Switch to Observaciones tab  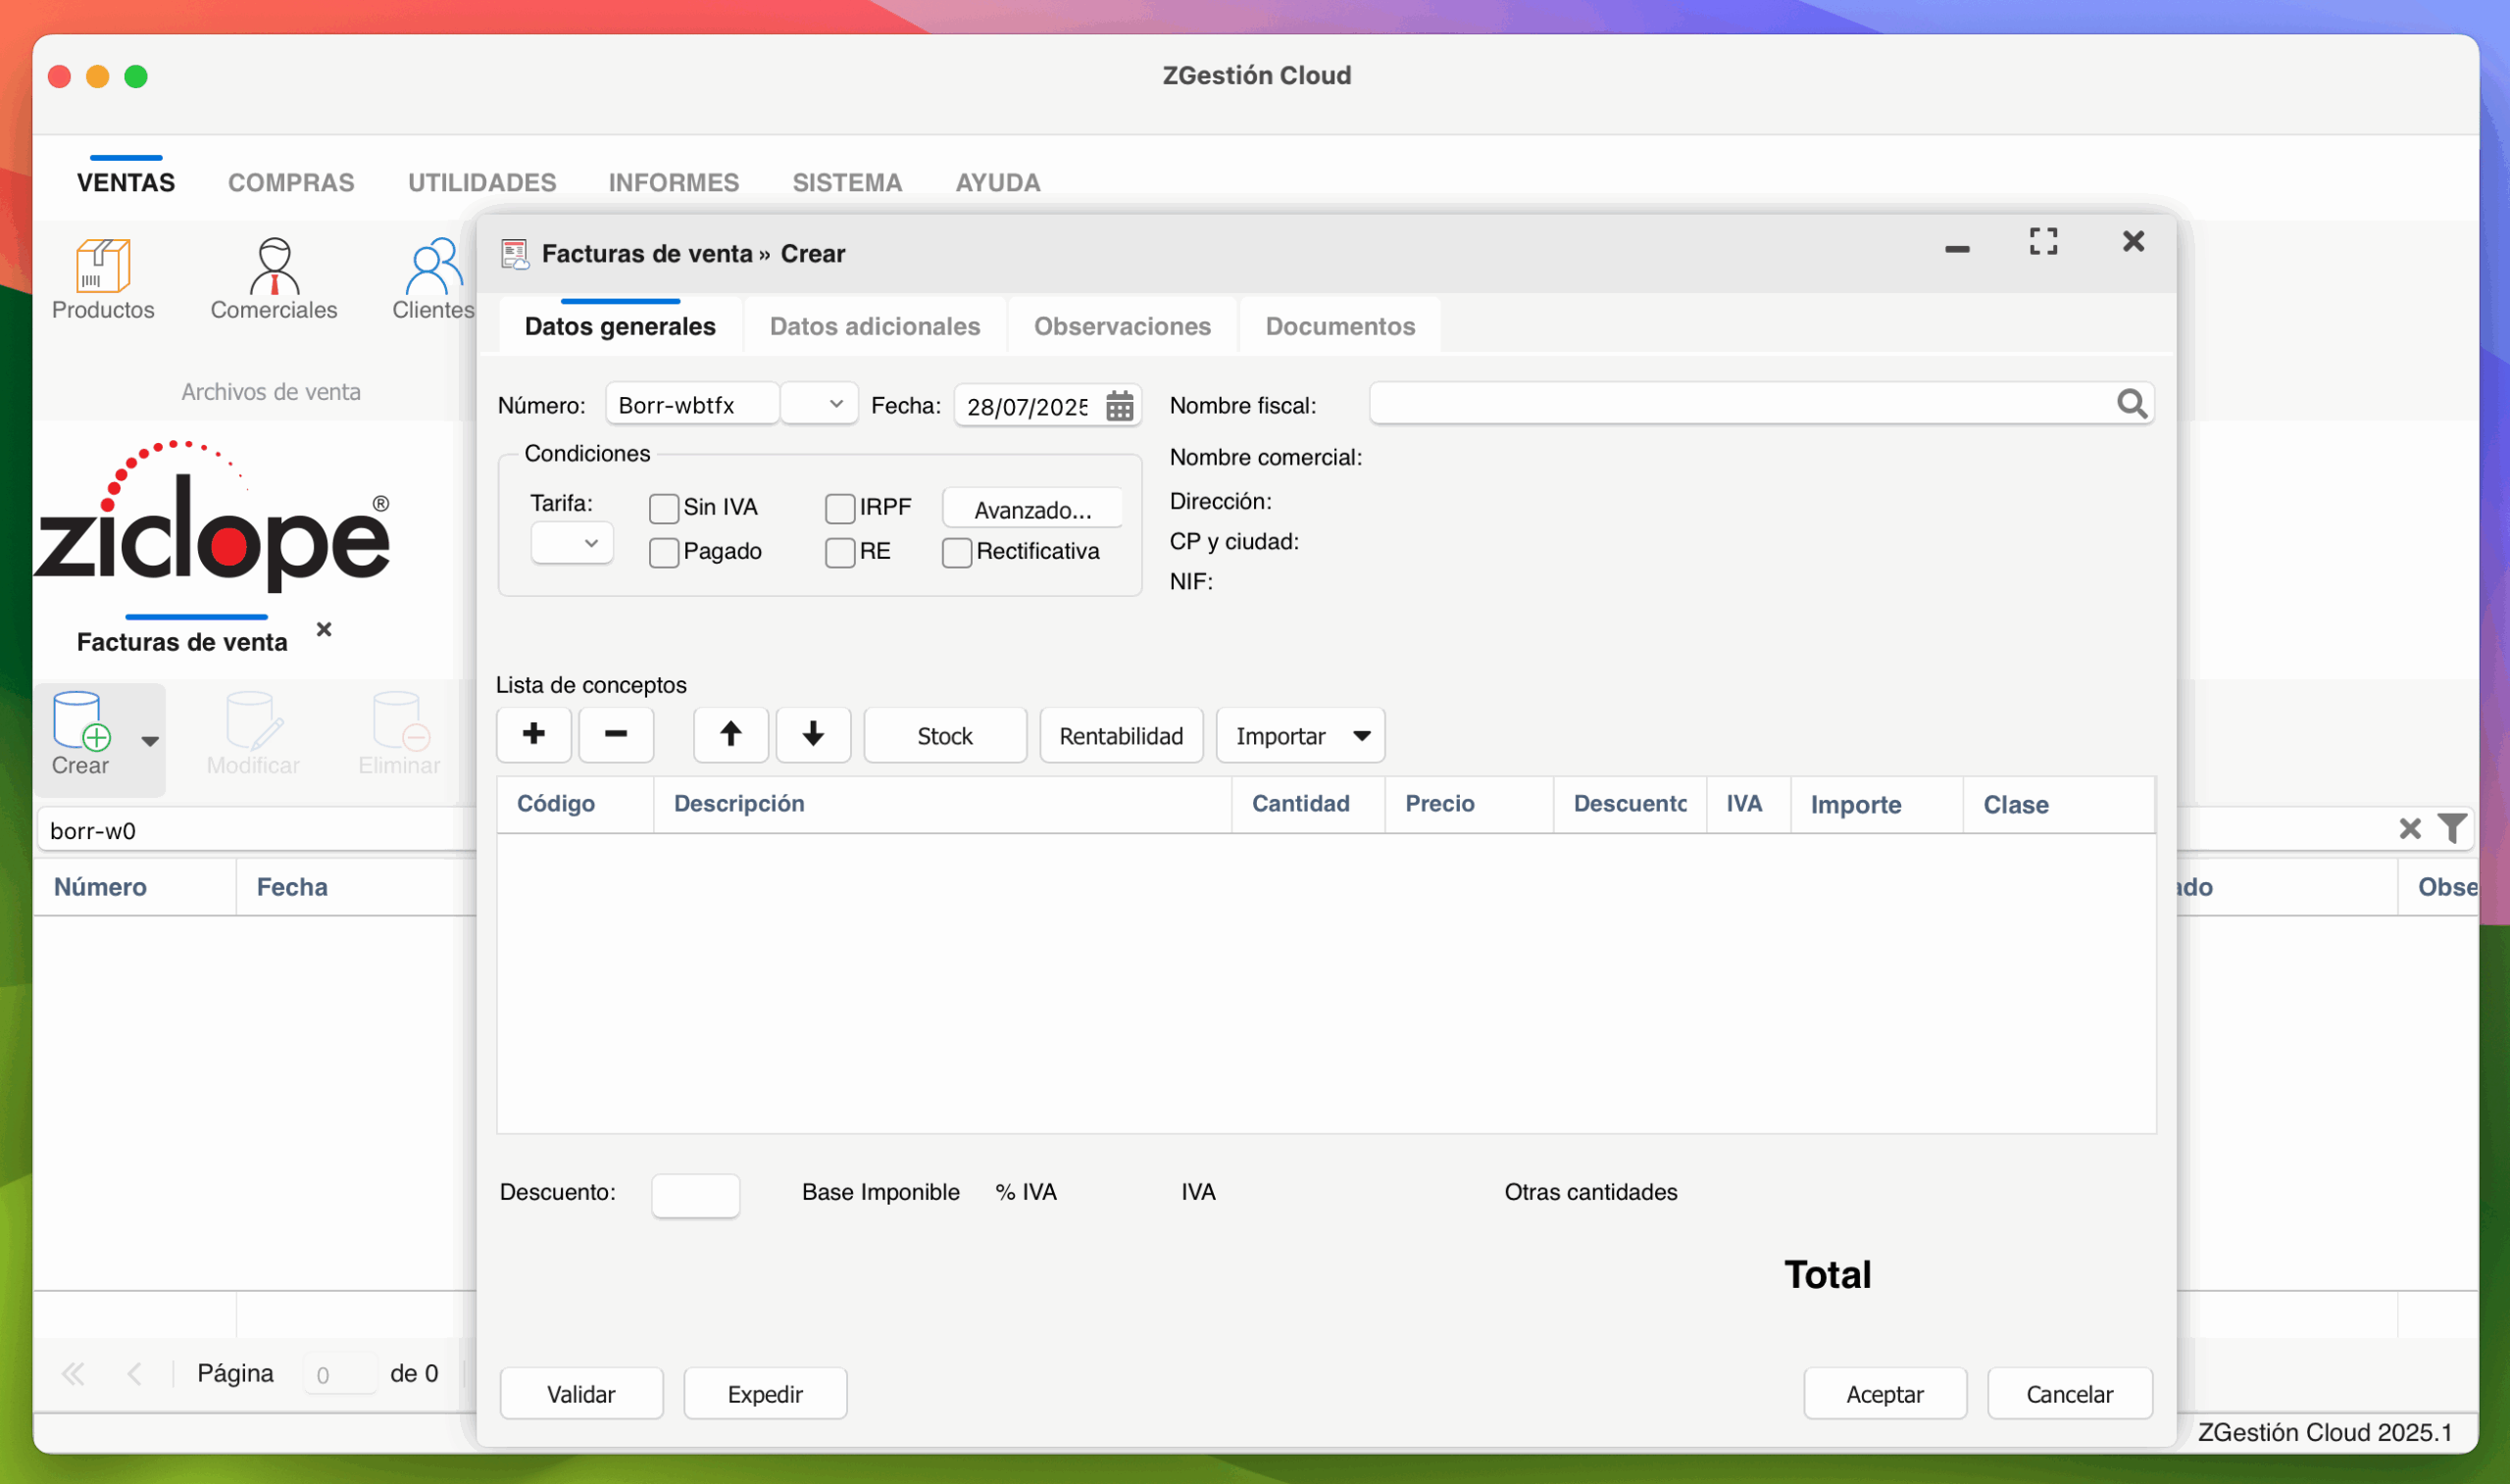click(1122, 326)
